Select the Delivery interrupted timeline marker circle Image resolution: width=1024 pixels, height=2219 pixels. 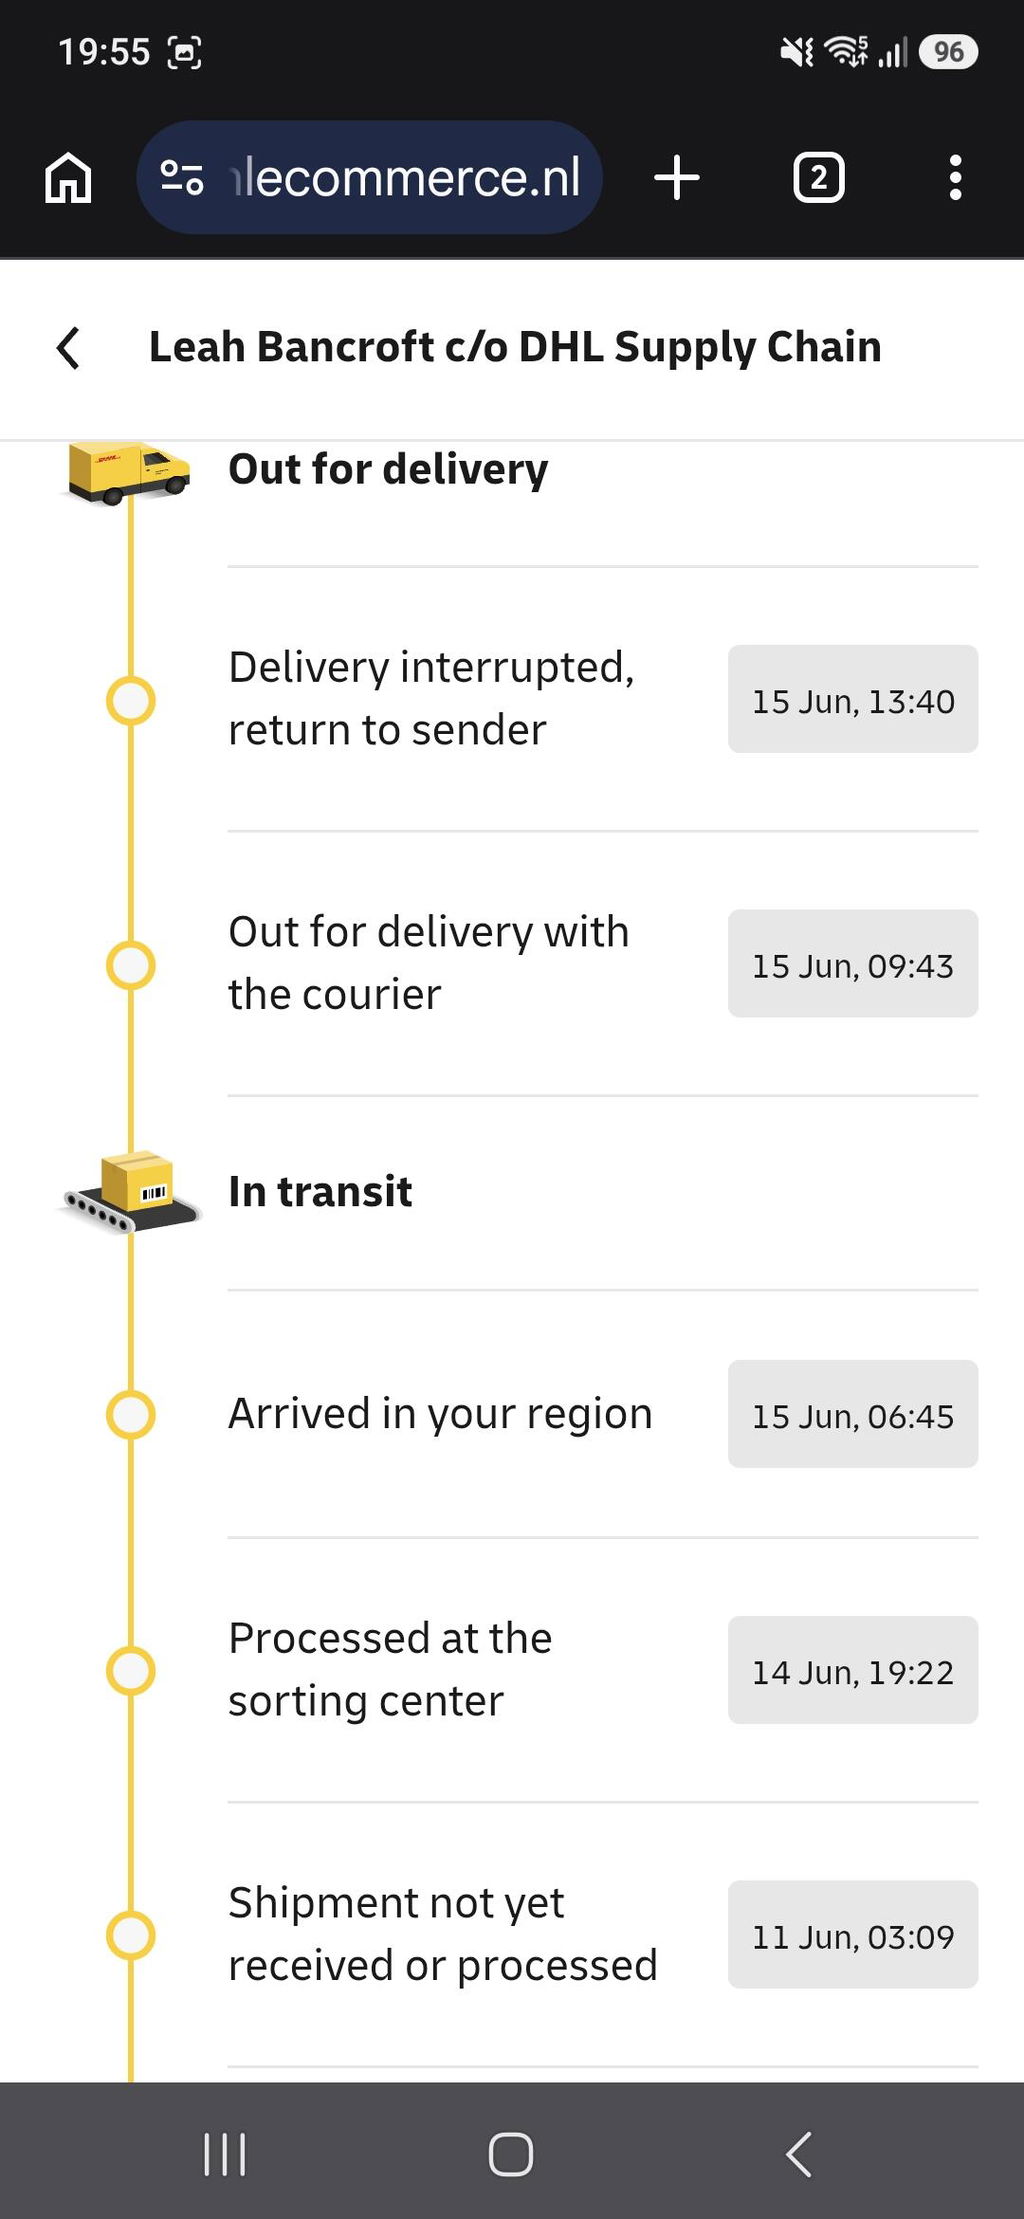pyautogui.click(x=131, y=700)
